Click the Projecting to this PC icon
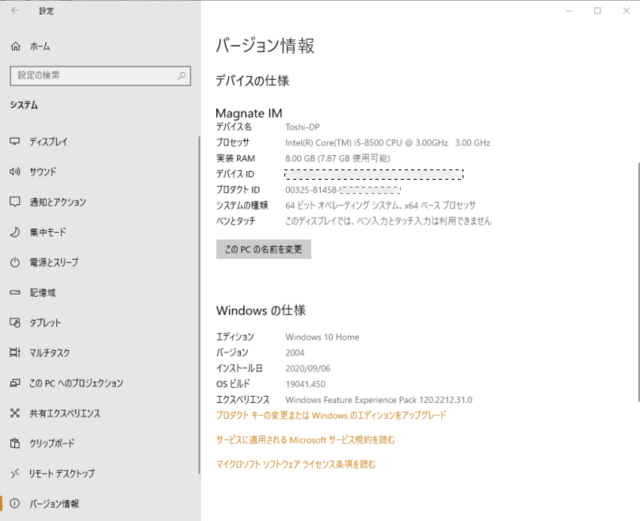 (15, 383)
